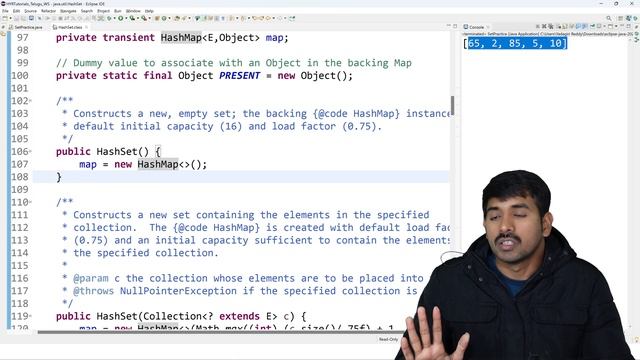Viewport: 640px width, 360px height.
Task: Click the Save toolbar icon
Action: [16, 18]
